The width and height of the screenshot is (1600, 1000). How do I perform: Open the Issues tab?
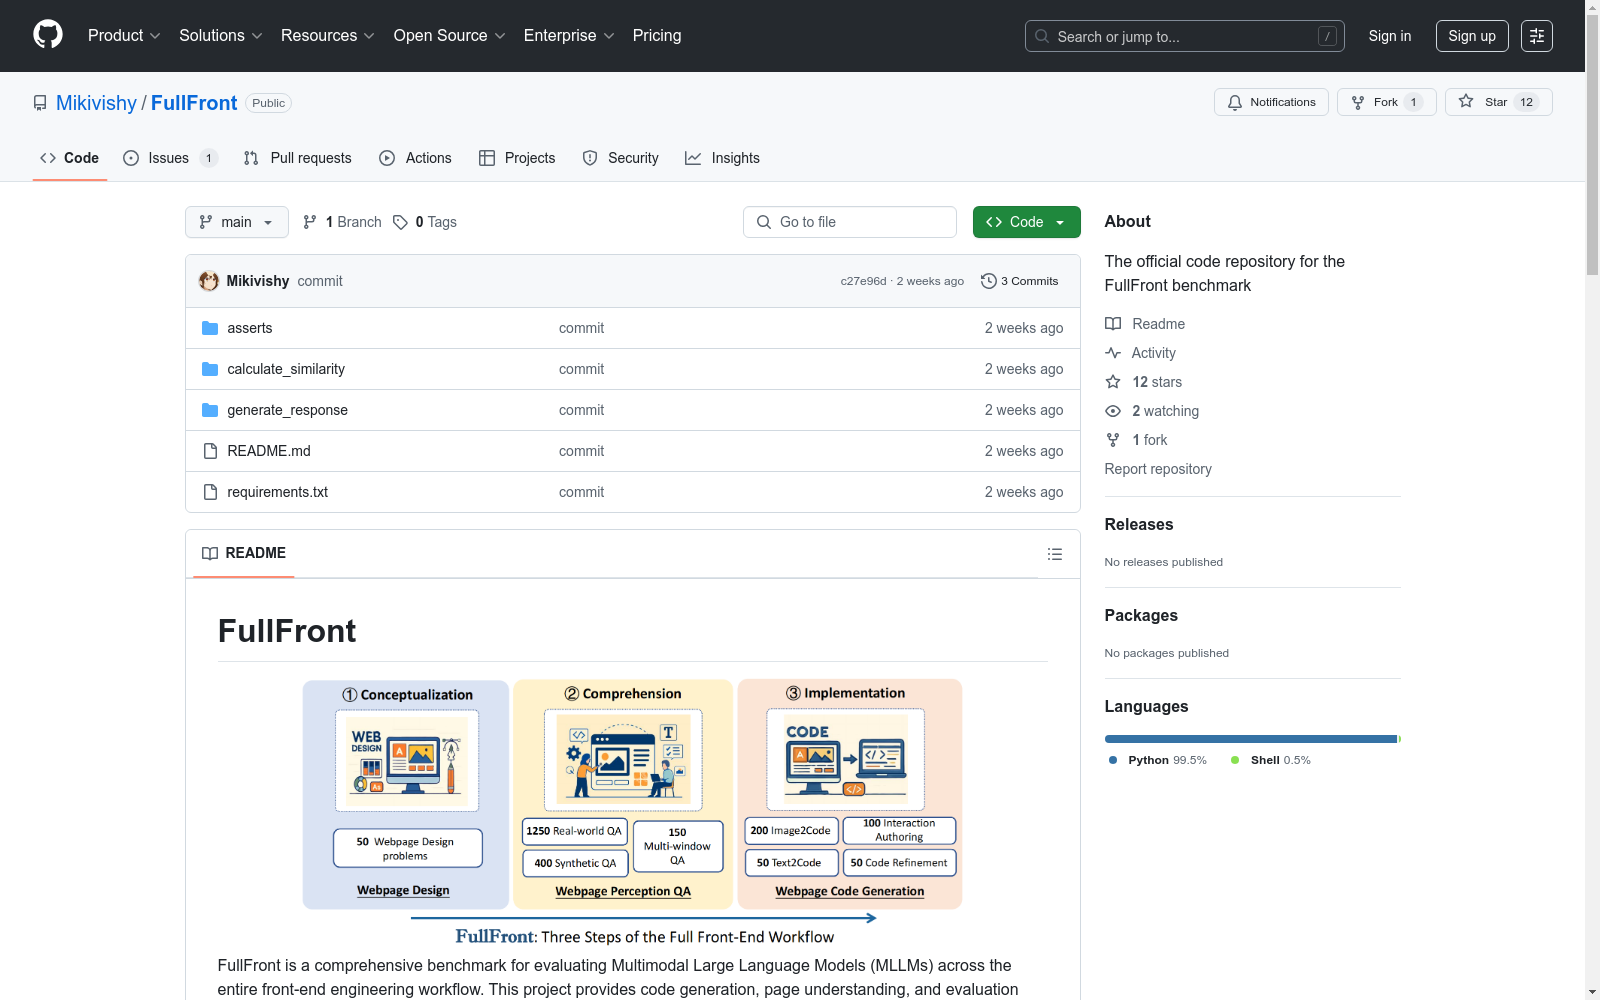(x=170, y=158)
